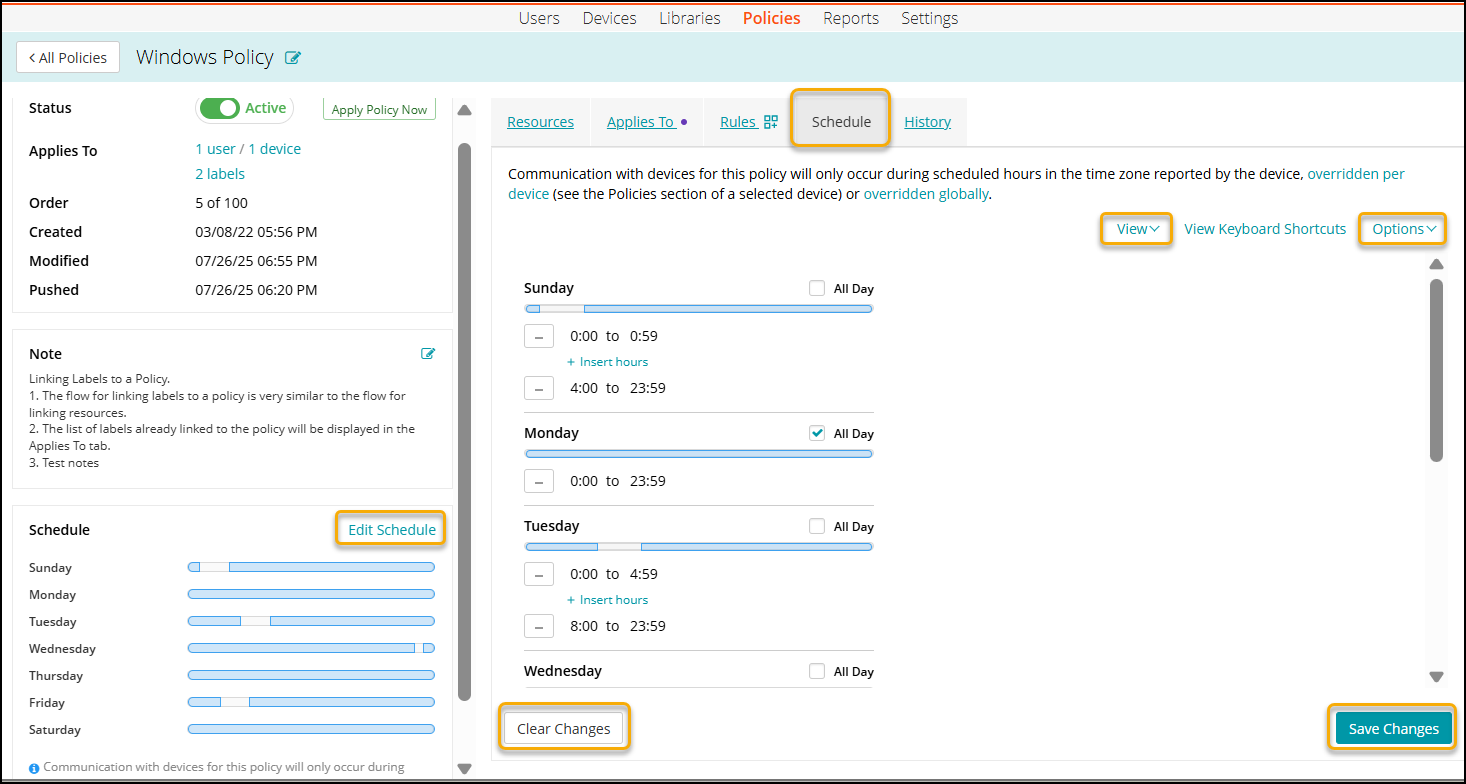1466x784 pixels.
Task: Go back to All Policies
Action: click(x=68, y=58)
